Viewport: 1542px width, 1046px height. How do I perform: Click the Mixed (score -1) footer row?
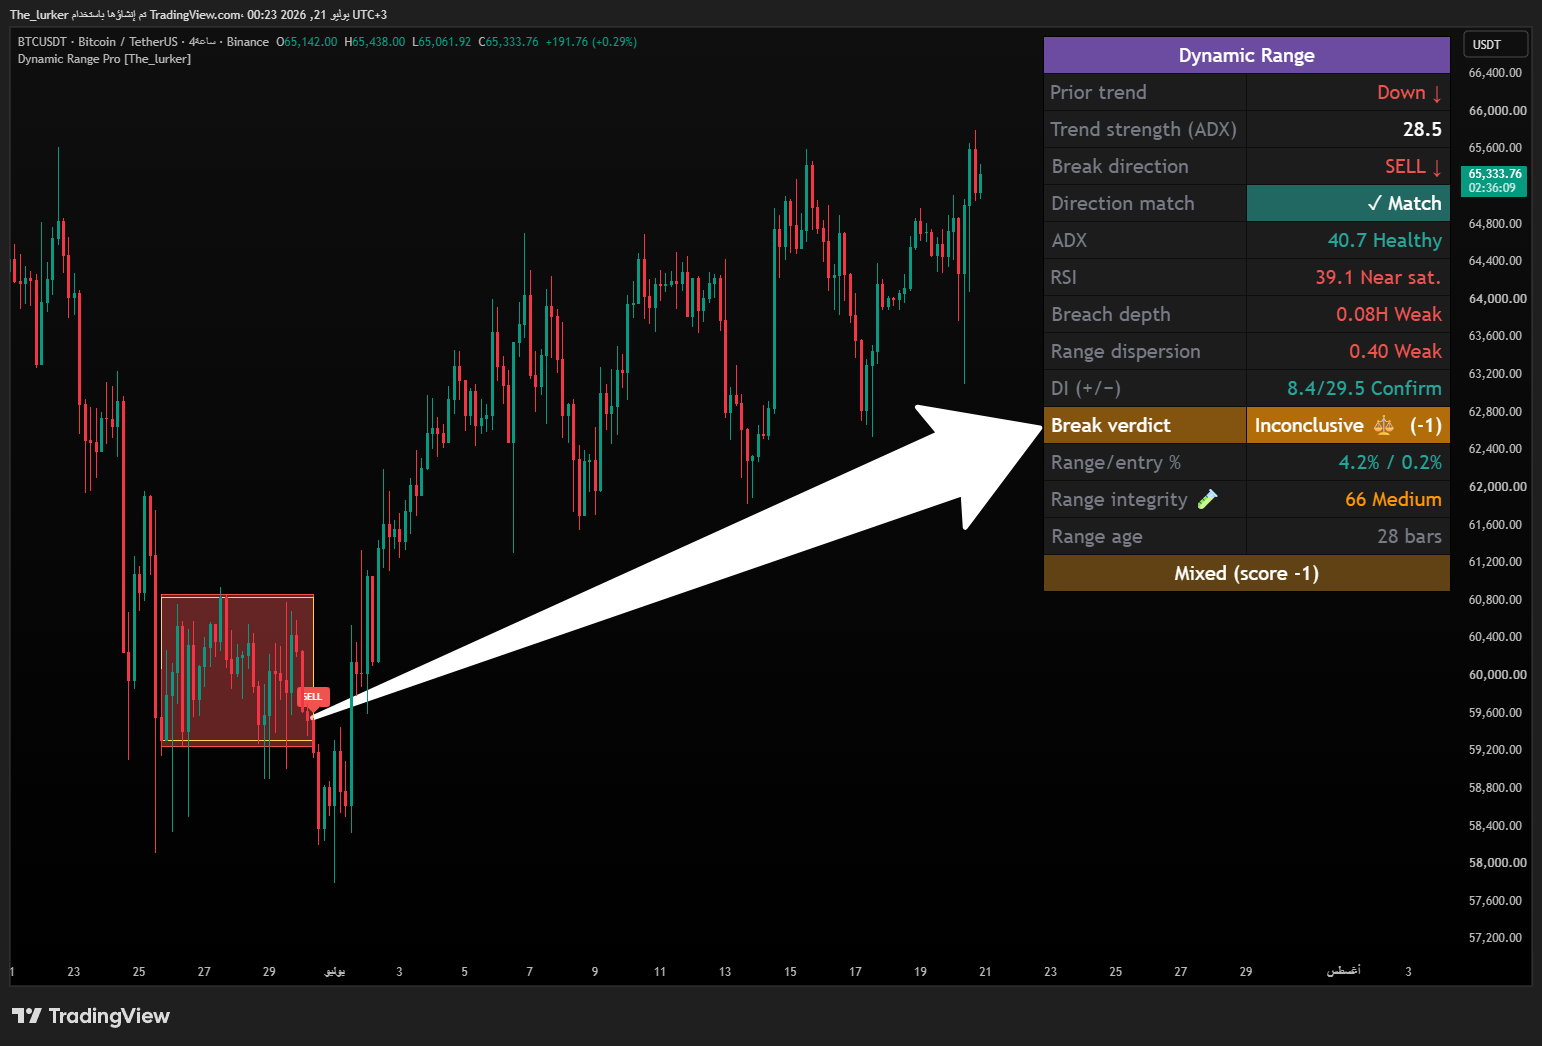coord(1246,573)
